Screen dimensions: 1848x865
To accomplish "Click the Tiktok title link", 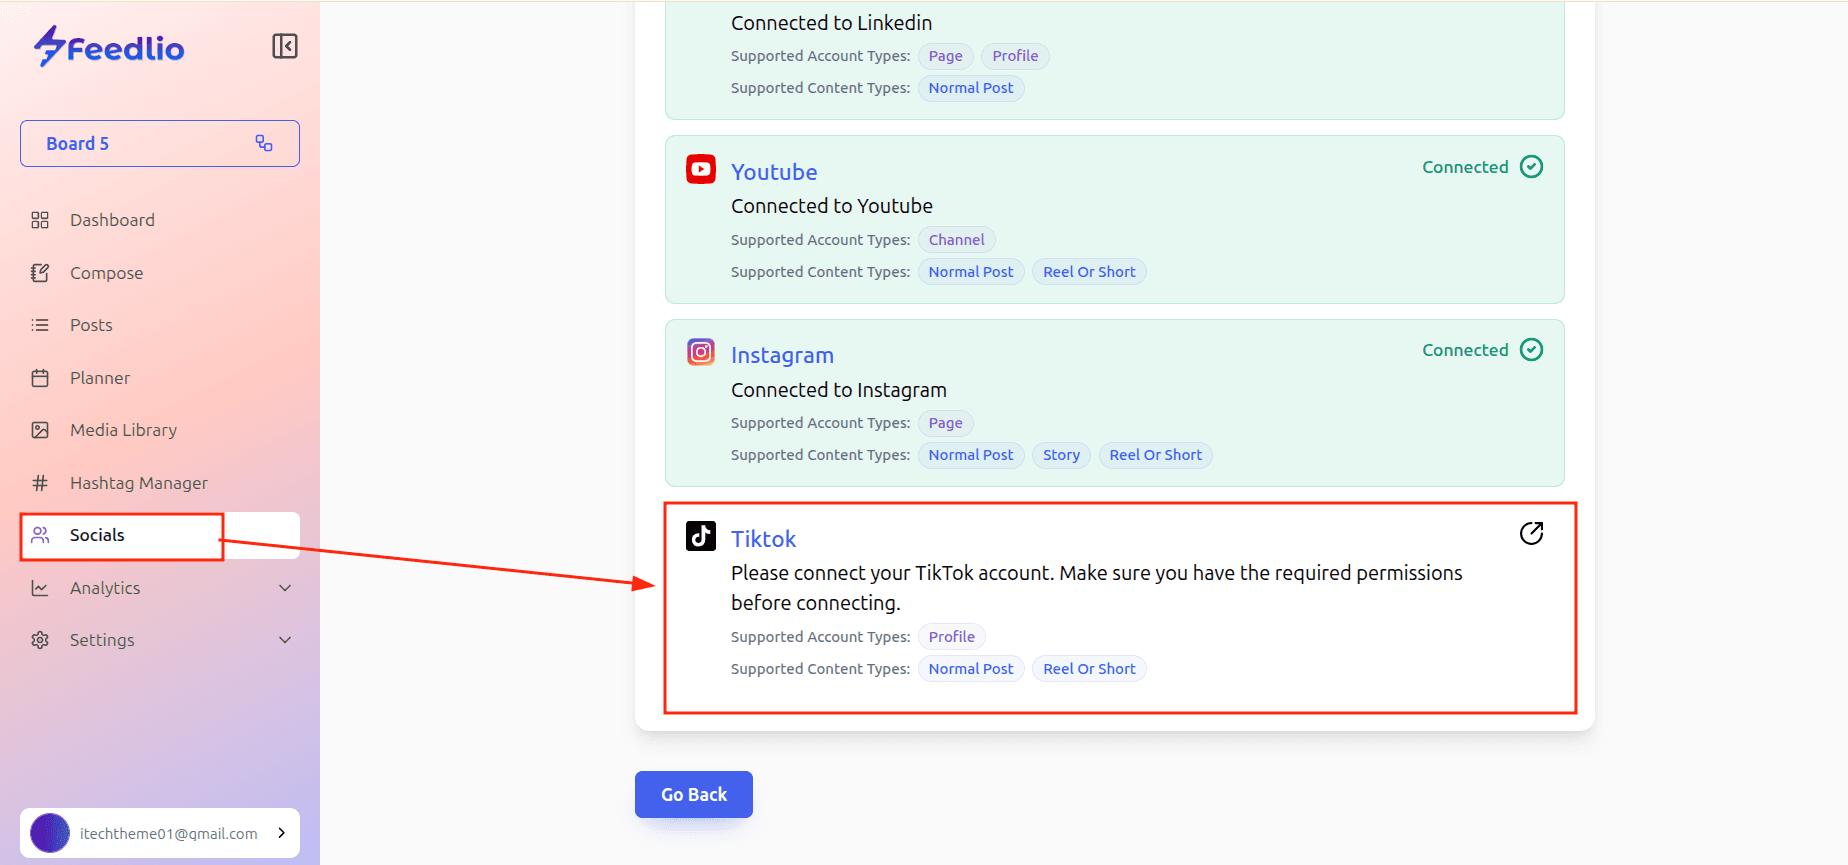I will click(763, 539).
